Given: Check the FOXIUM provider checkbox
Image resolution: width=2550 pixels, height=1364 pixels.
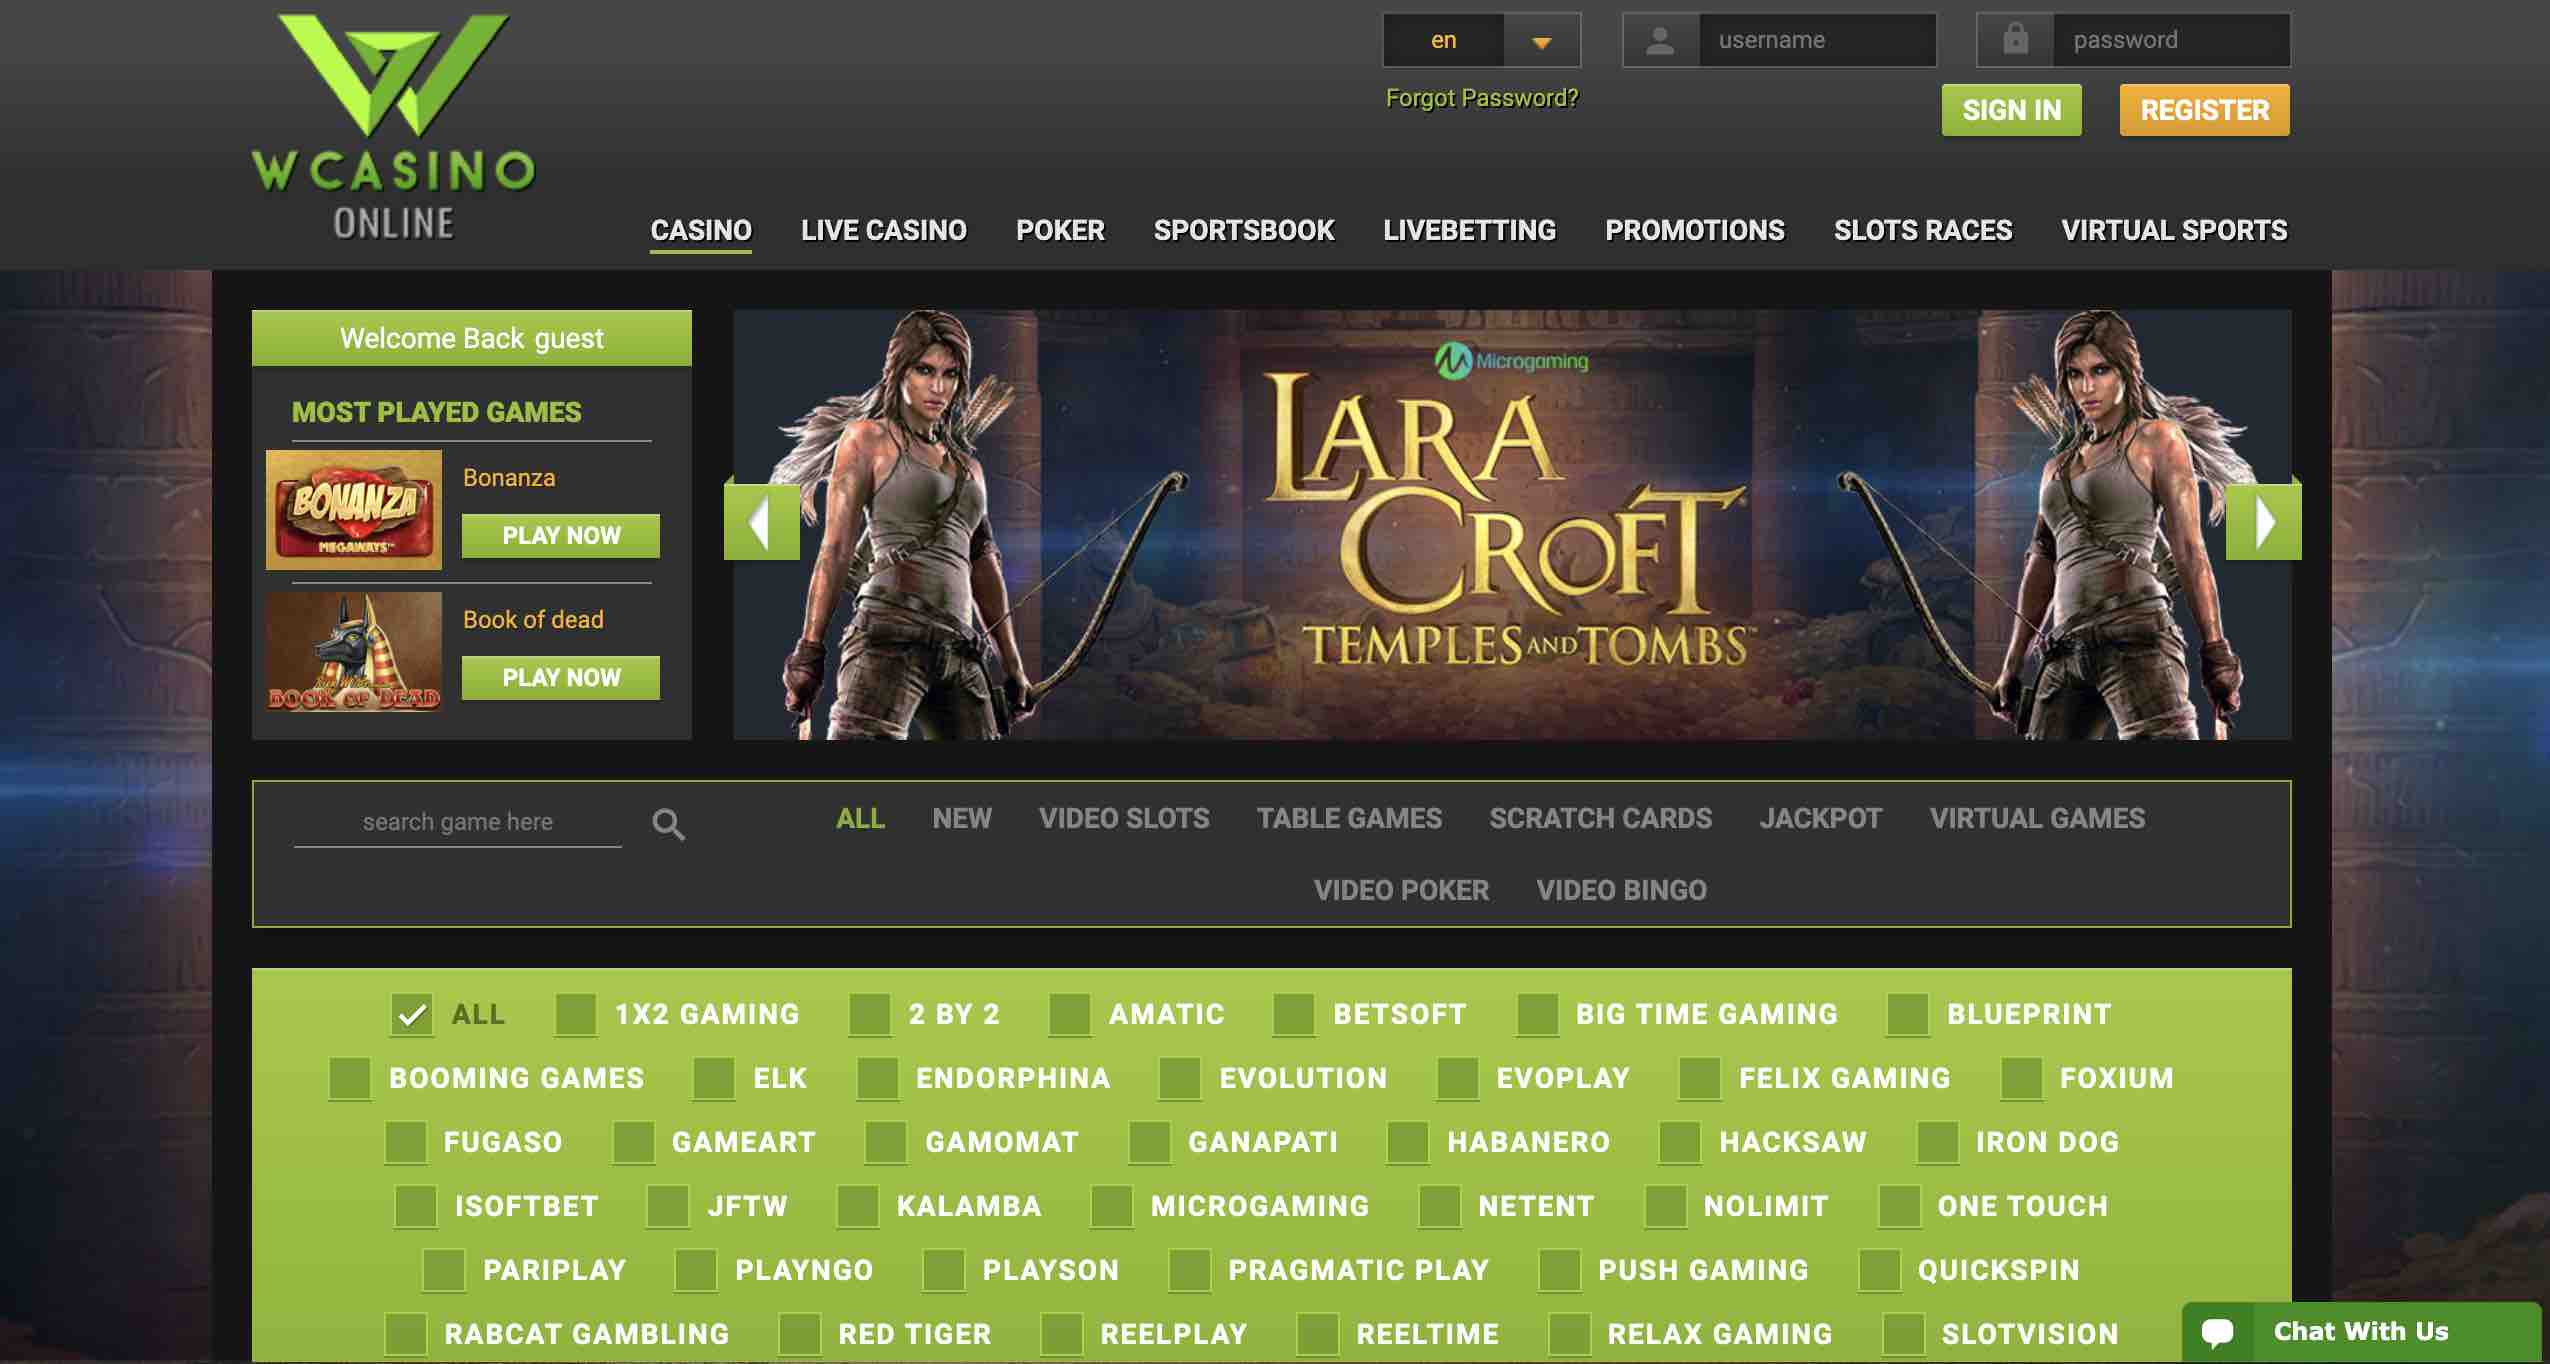Looking at the screenshot, I should (2021, 1078).
